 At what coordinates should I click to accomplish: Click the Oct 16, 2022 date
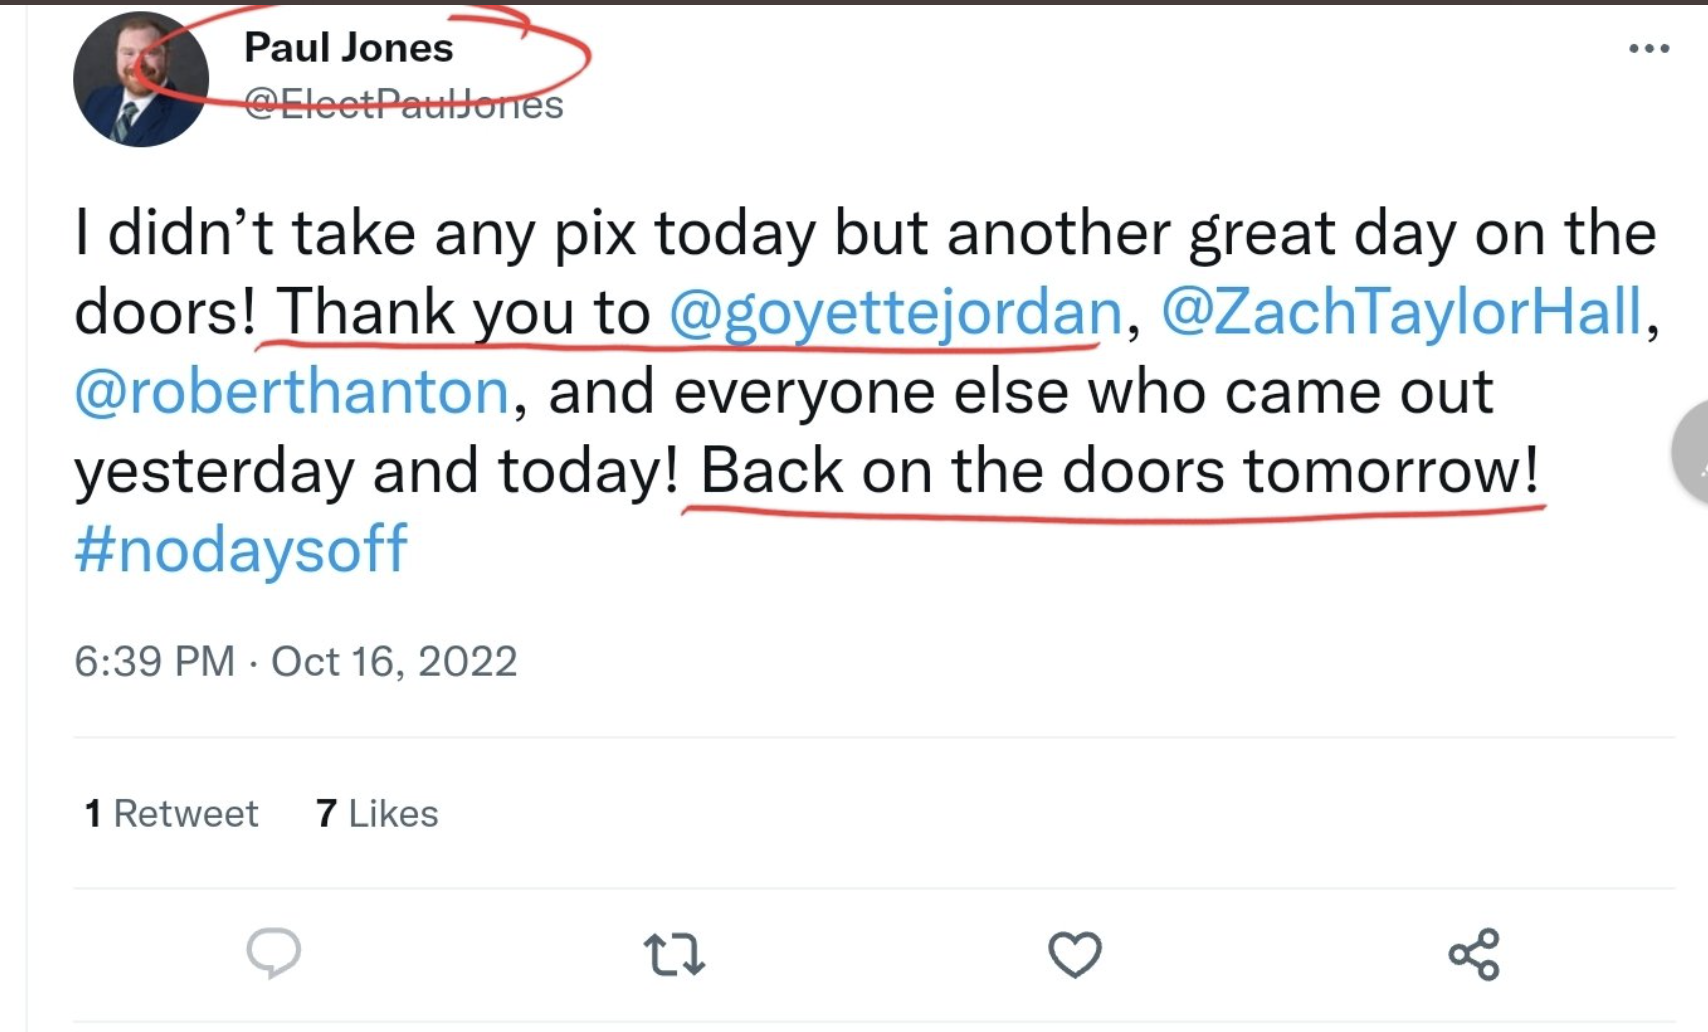click(x=394, y=661)
